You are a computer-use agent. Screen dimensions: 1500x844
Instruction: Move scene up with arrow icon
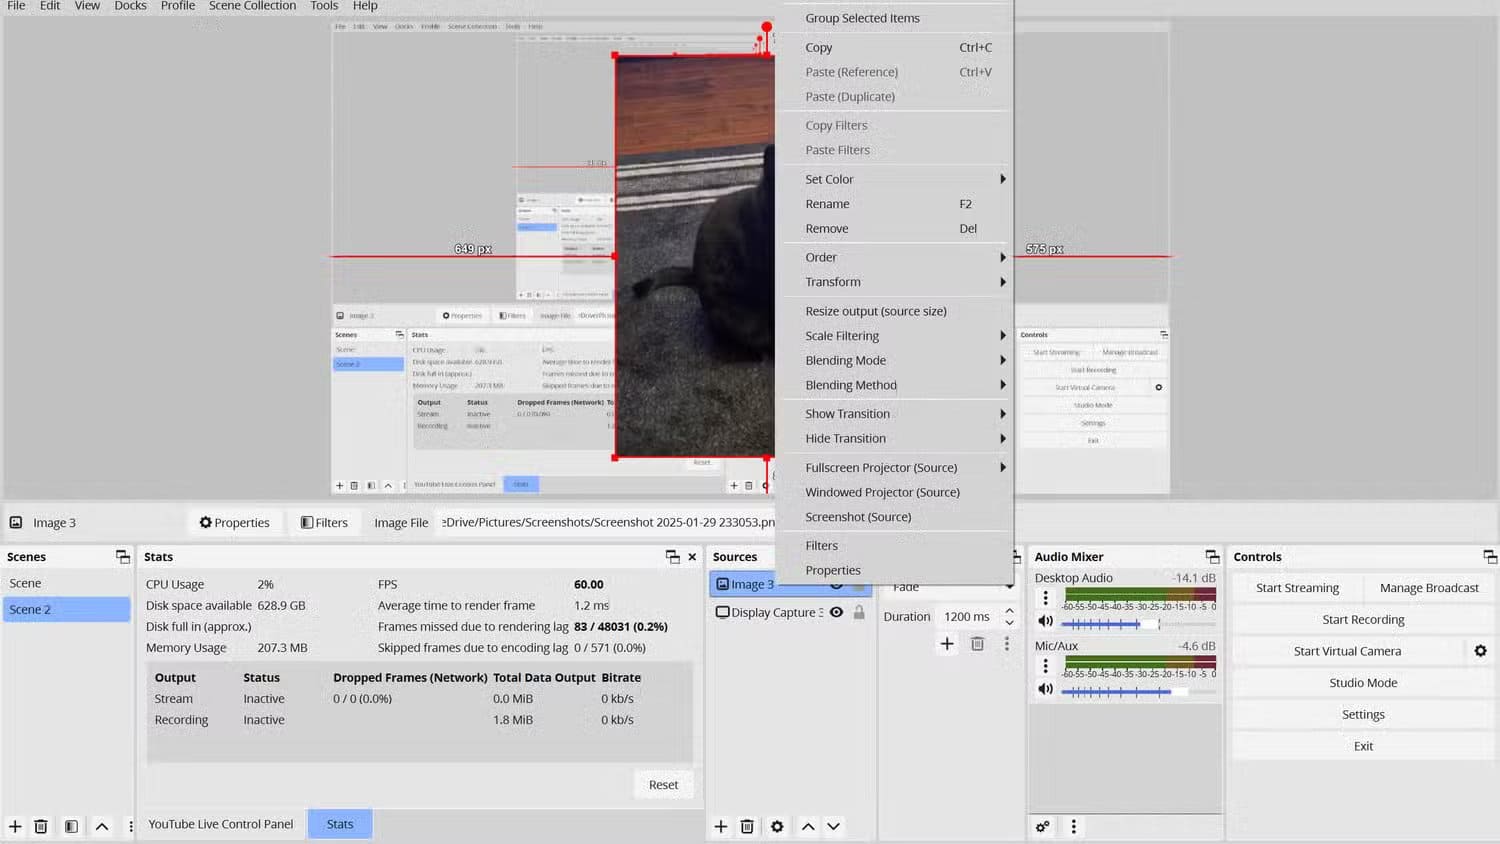(x=102, y=826)
